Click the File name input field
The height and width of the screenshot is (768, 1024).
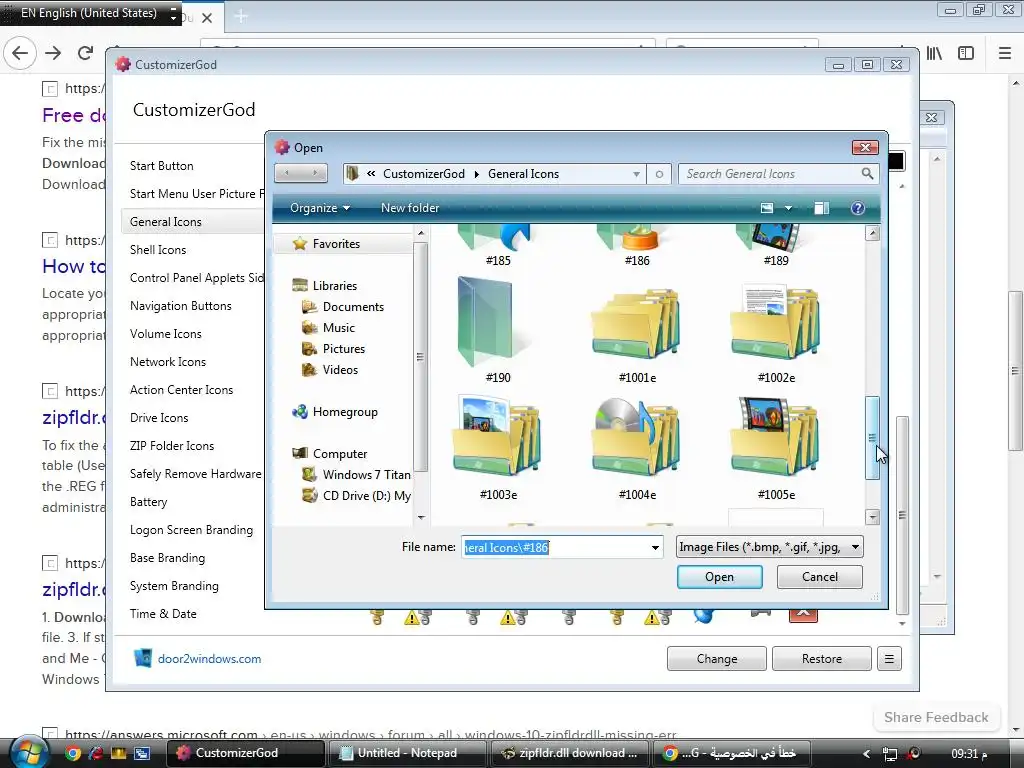[554, 547]
